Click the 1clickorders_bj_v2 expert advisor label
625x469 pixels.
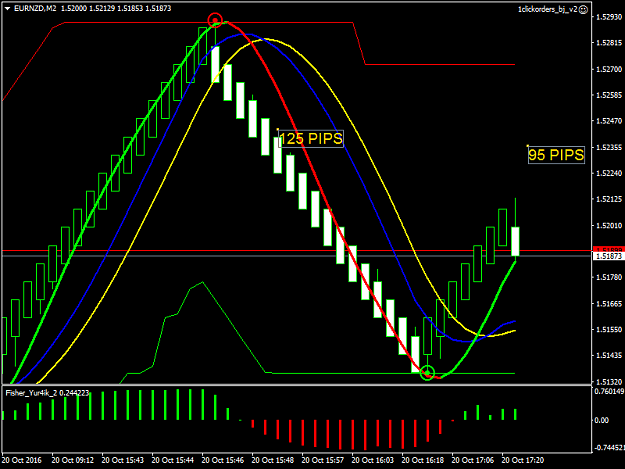pos(548,10)
